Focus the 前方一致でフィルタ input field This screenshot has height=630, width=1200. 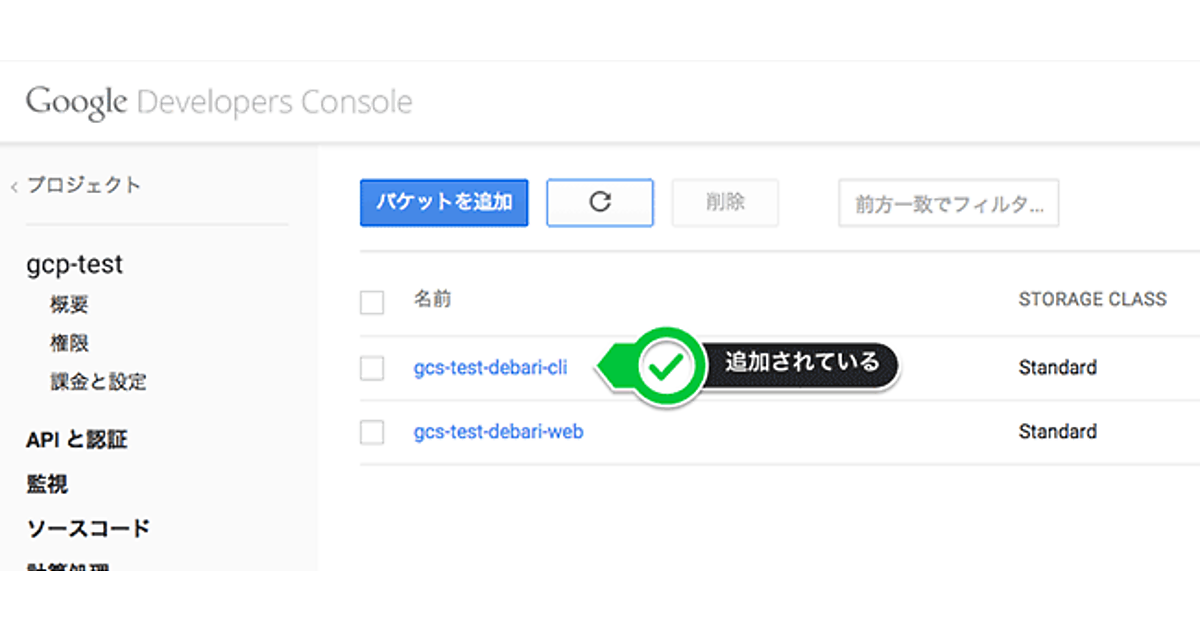pos(948,204)
